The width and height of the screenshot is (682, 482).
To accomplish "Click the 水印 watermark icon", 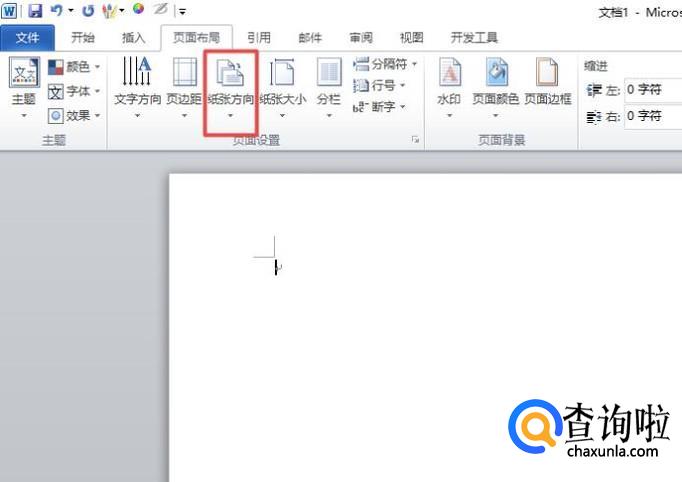I will pos(450,72).
